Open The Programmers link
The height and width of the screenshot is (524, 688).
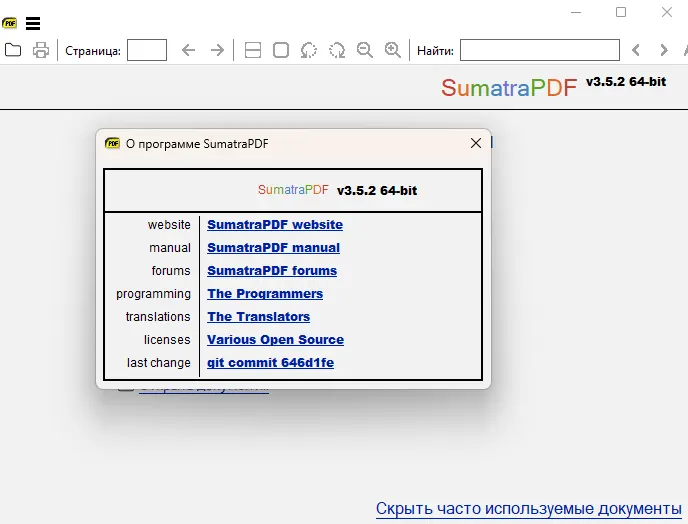[x=265, y=294]
